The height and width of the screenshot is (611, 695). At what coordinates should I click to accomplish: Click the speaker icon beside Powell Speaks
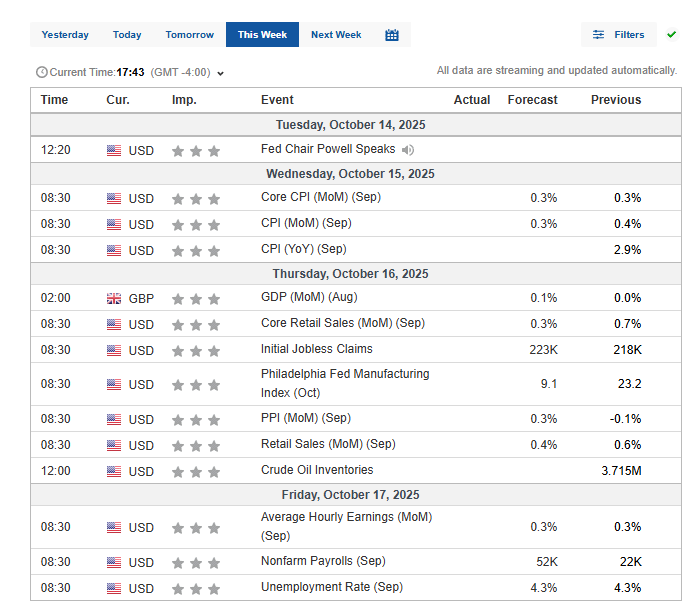[408, 150]
